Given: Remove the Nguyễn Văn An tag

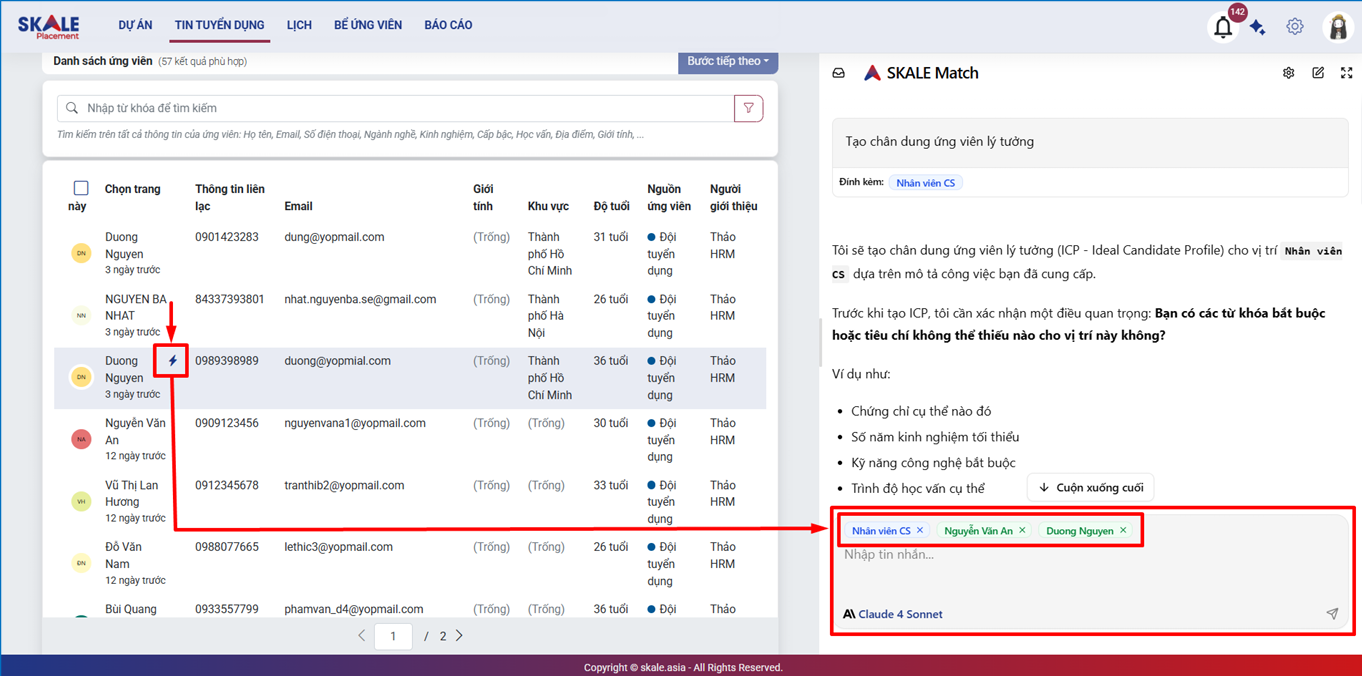Looking at the screenshot, I should tap(1022, 531).
